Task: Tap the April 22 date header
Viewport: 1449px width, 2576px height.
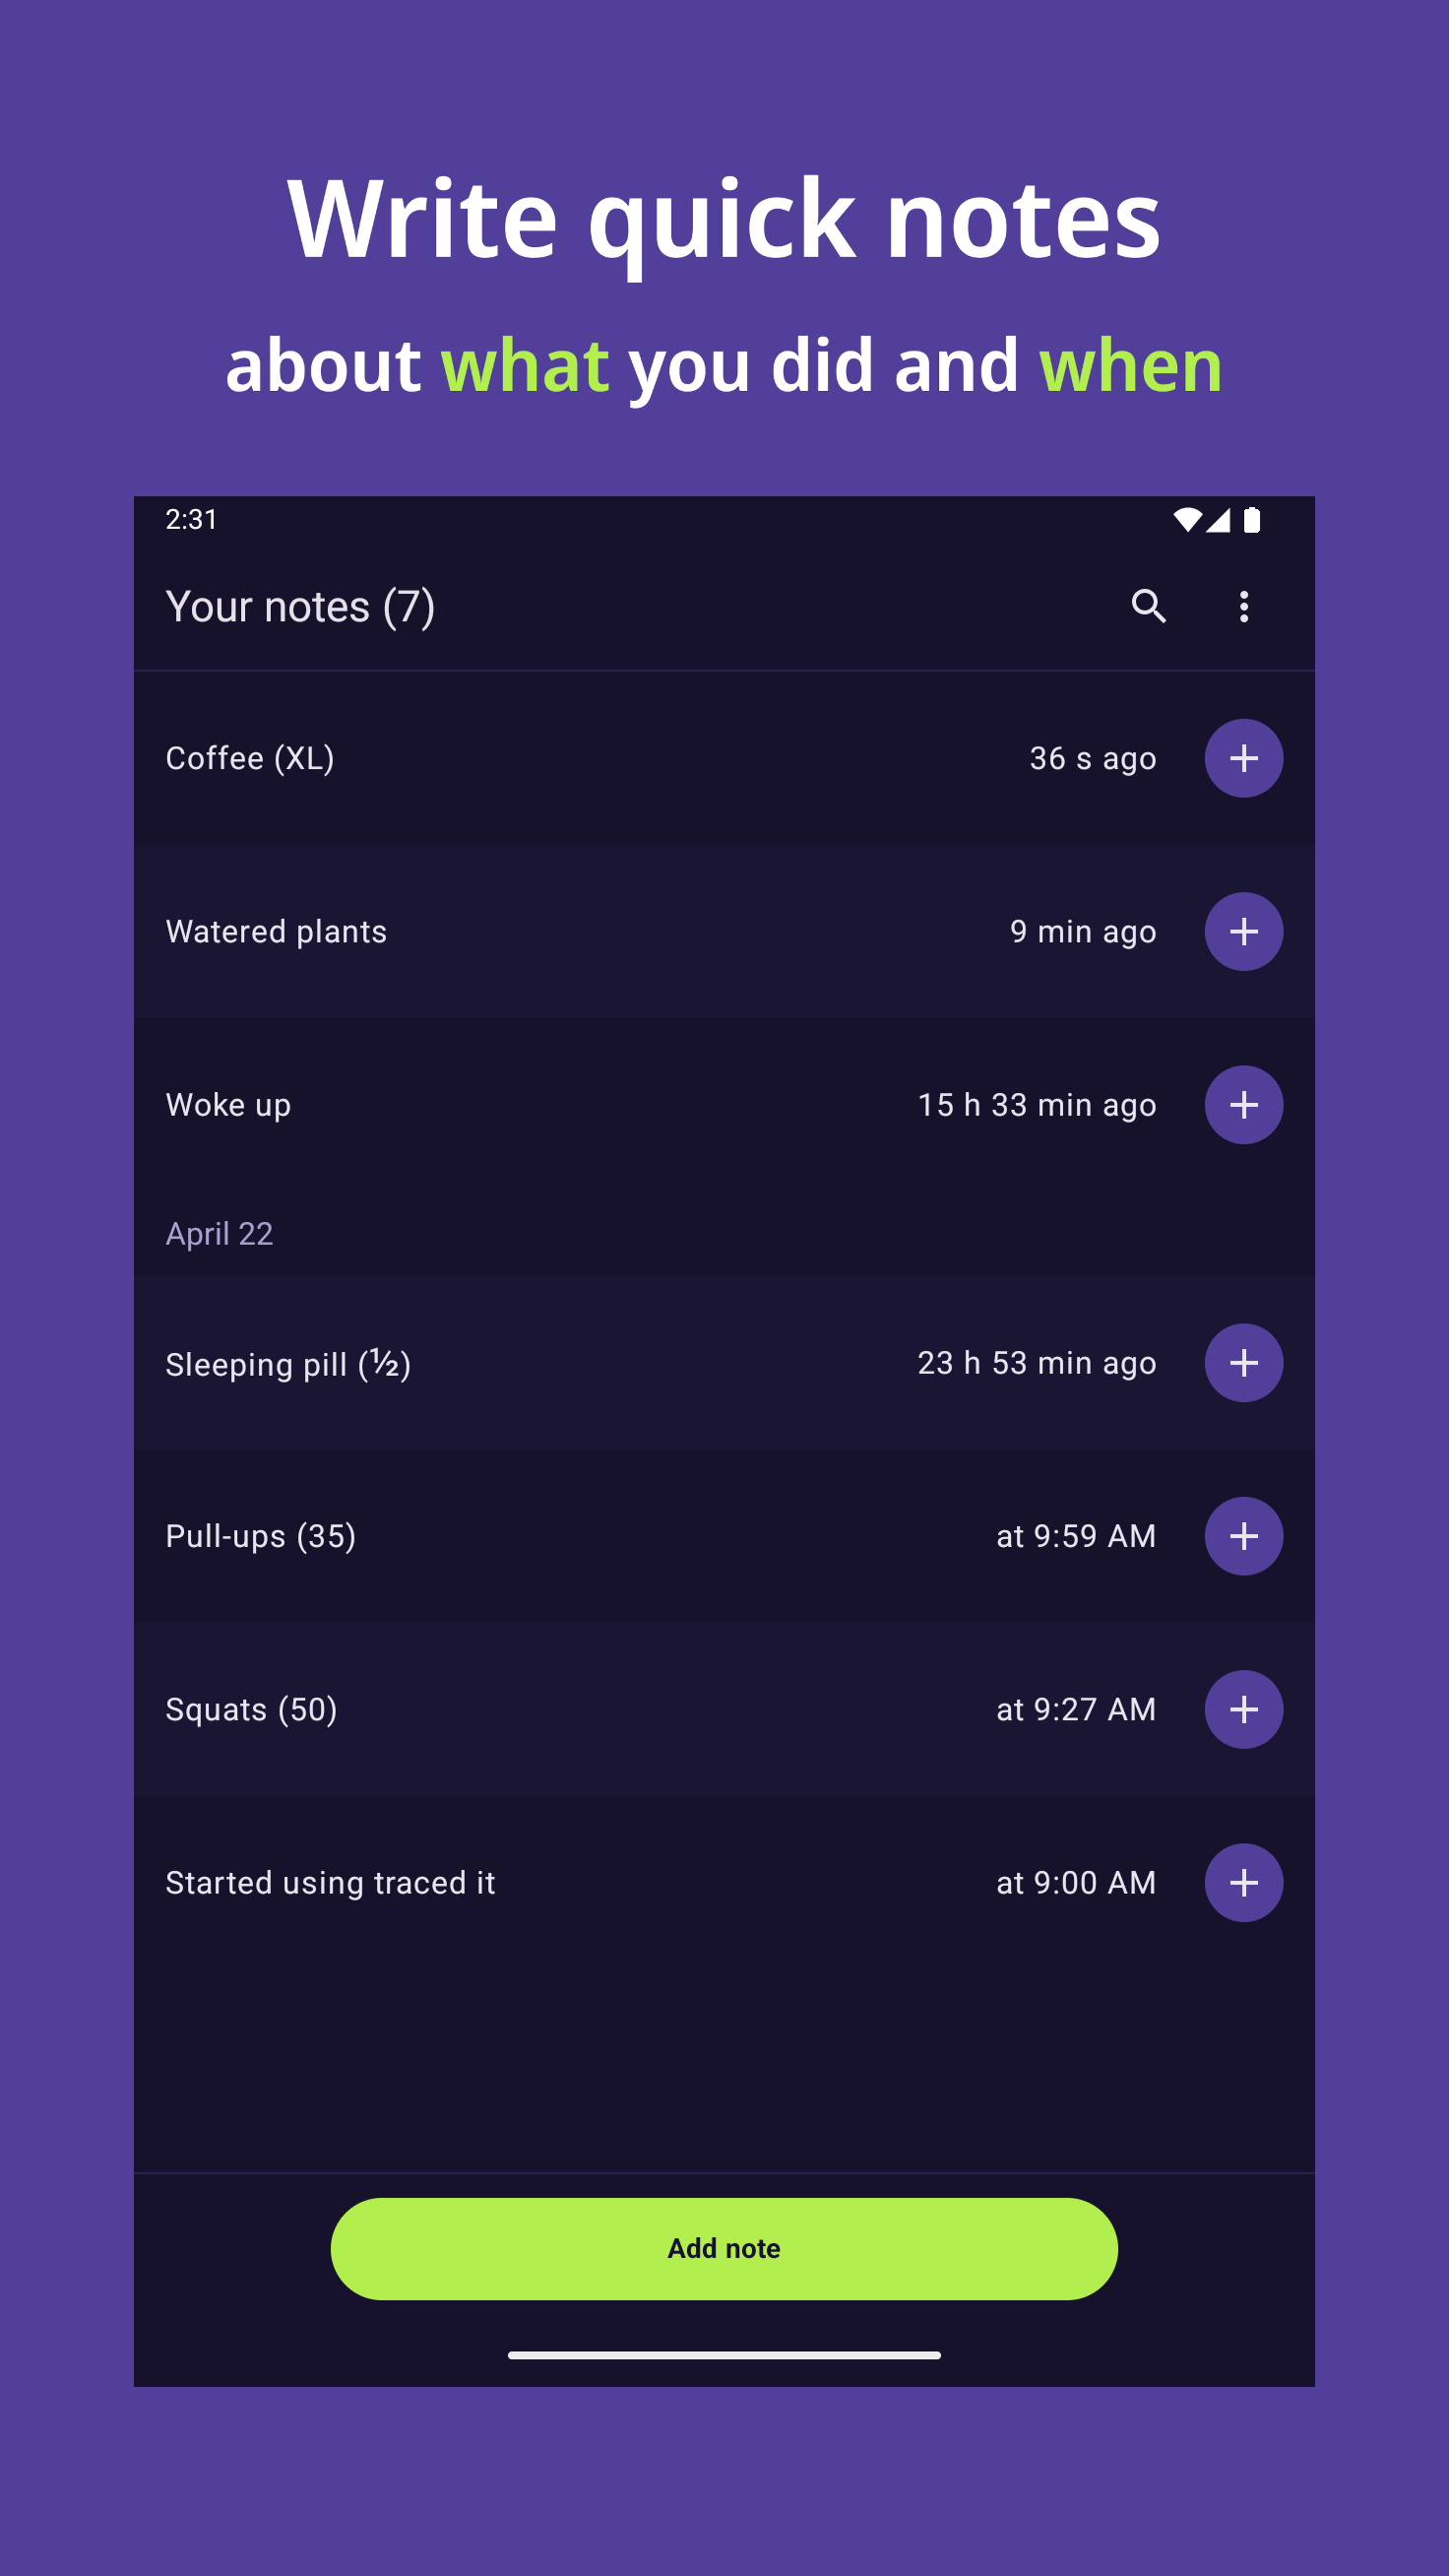Action: 219,1233
